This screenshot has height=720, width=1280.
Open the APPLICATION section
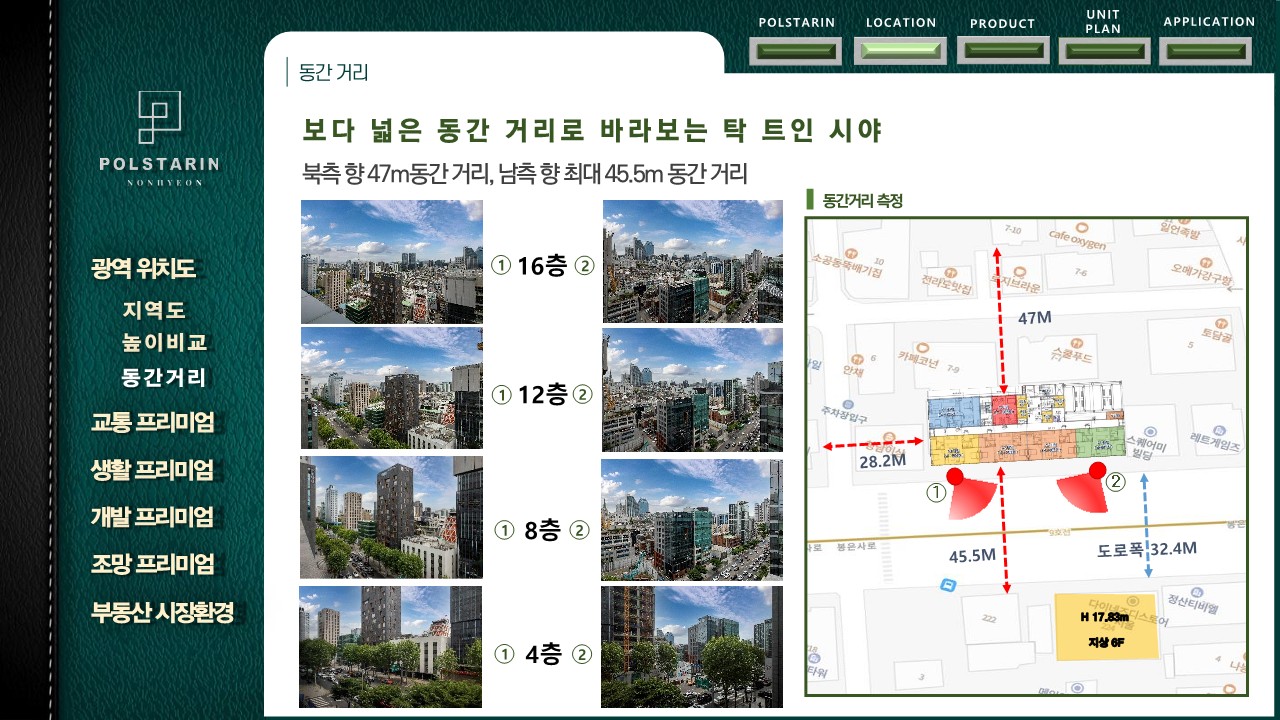point(1208,51)
